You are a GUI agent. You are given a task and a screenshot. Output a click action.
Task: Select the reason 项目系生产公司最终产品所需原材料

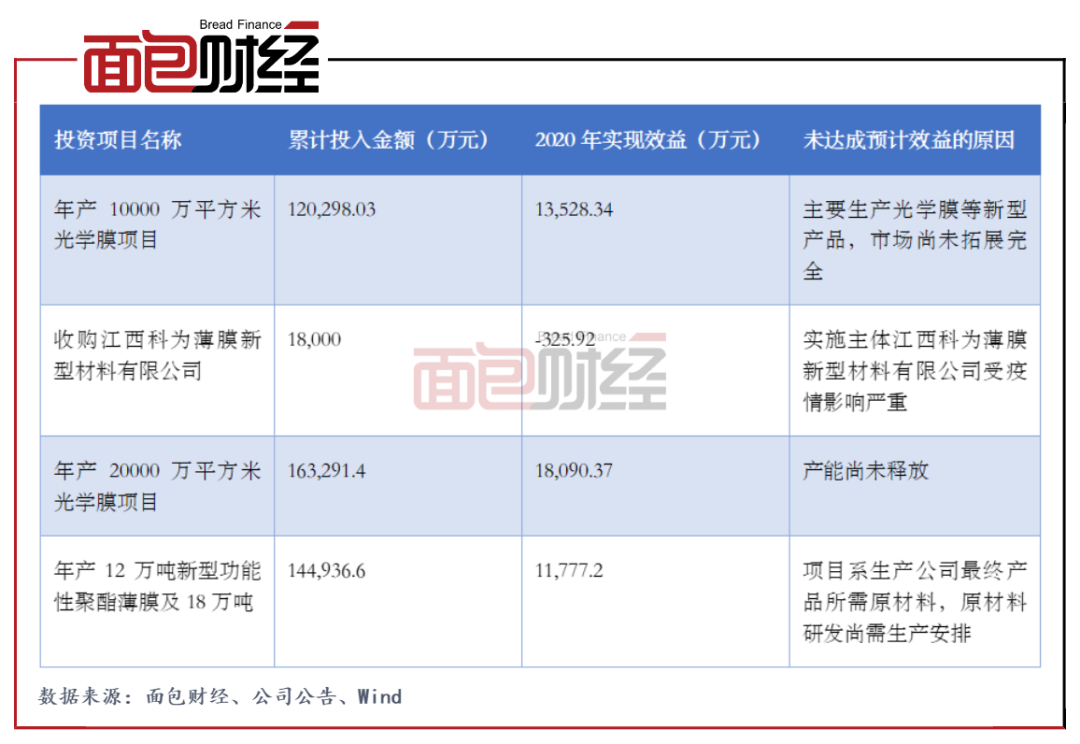[x=915, y=601]
